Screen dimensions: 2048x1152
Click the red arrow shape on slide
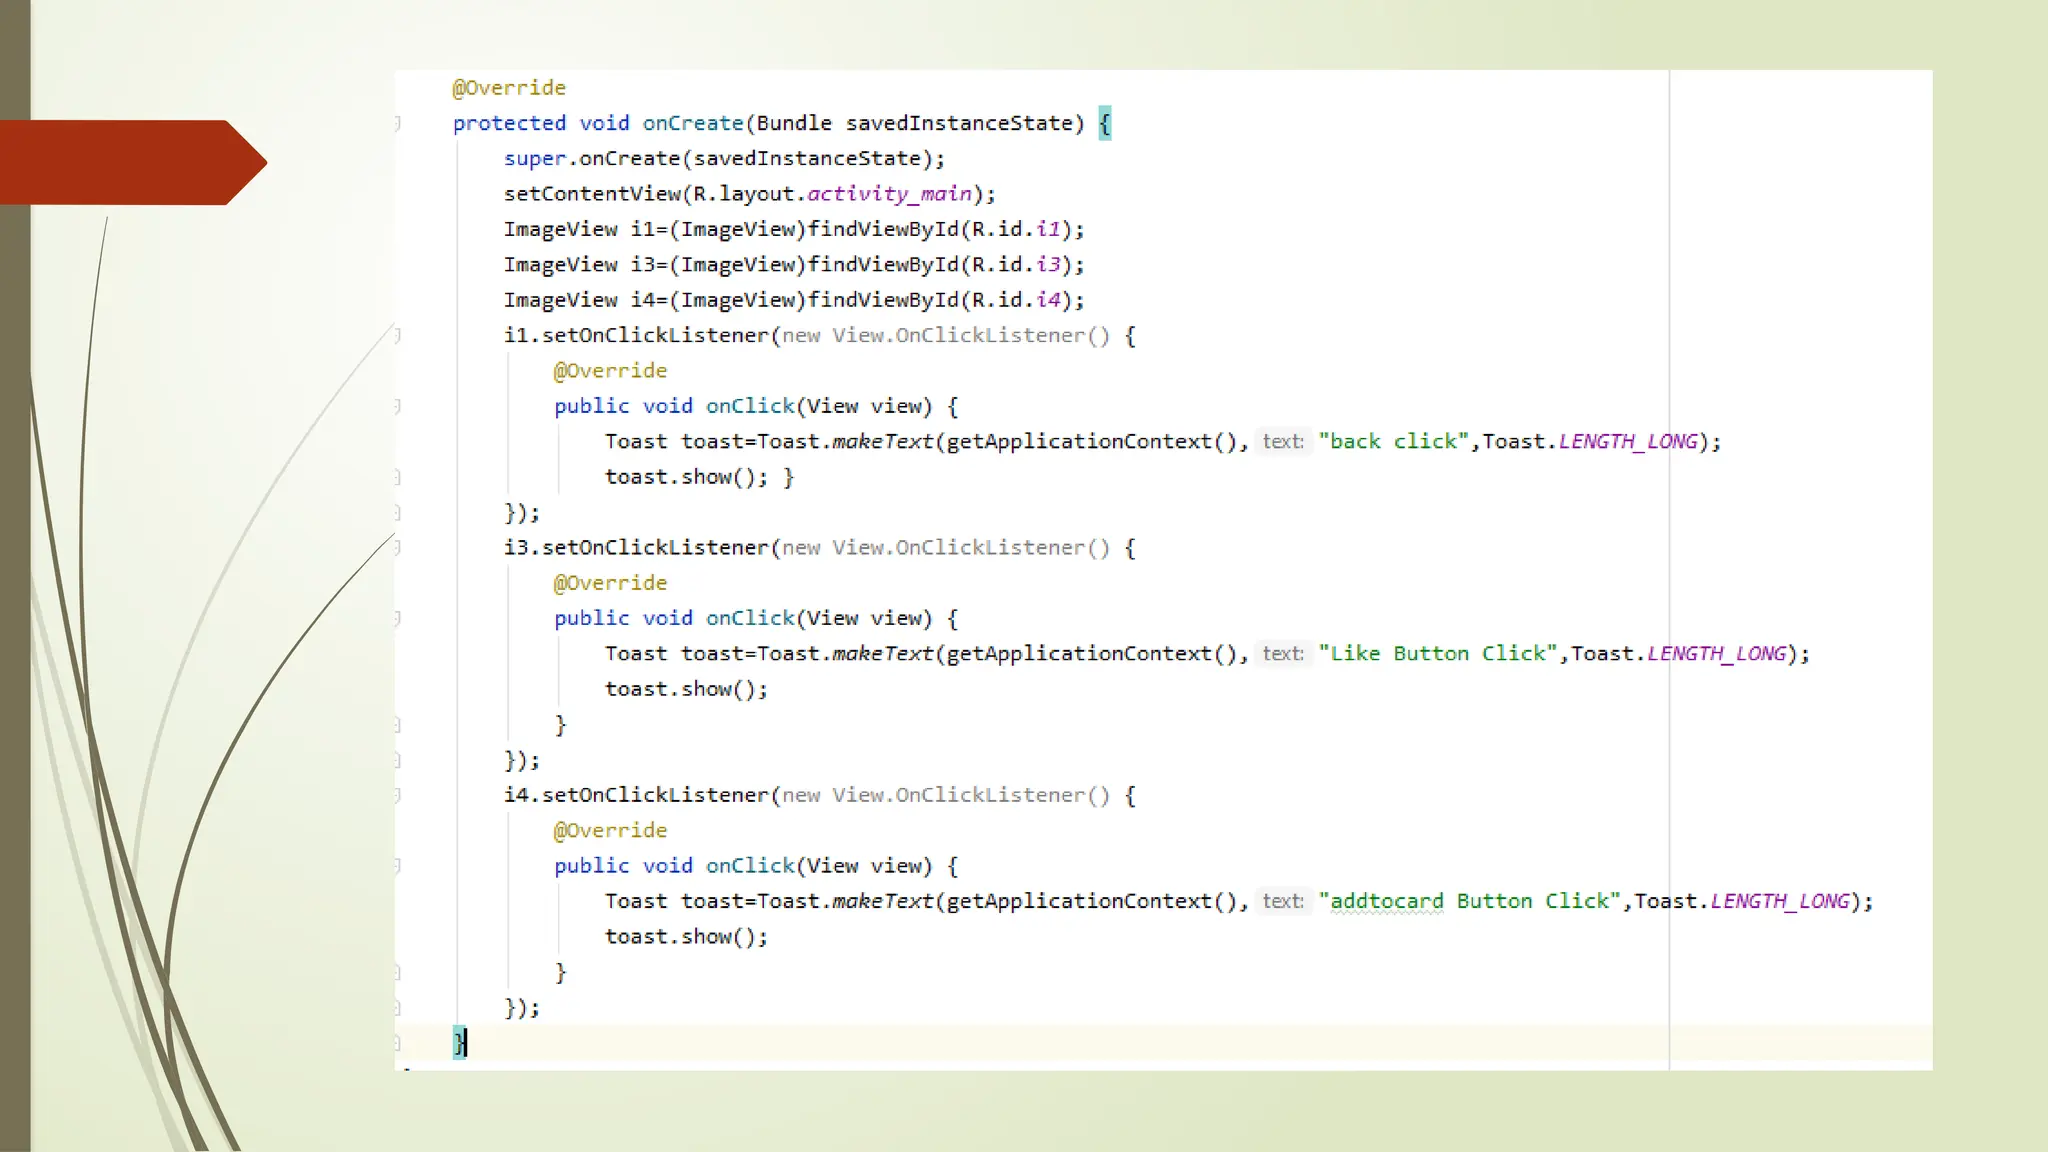point(130,162)
